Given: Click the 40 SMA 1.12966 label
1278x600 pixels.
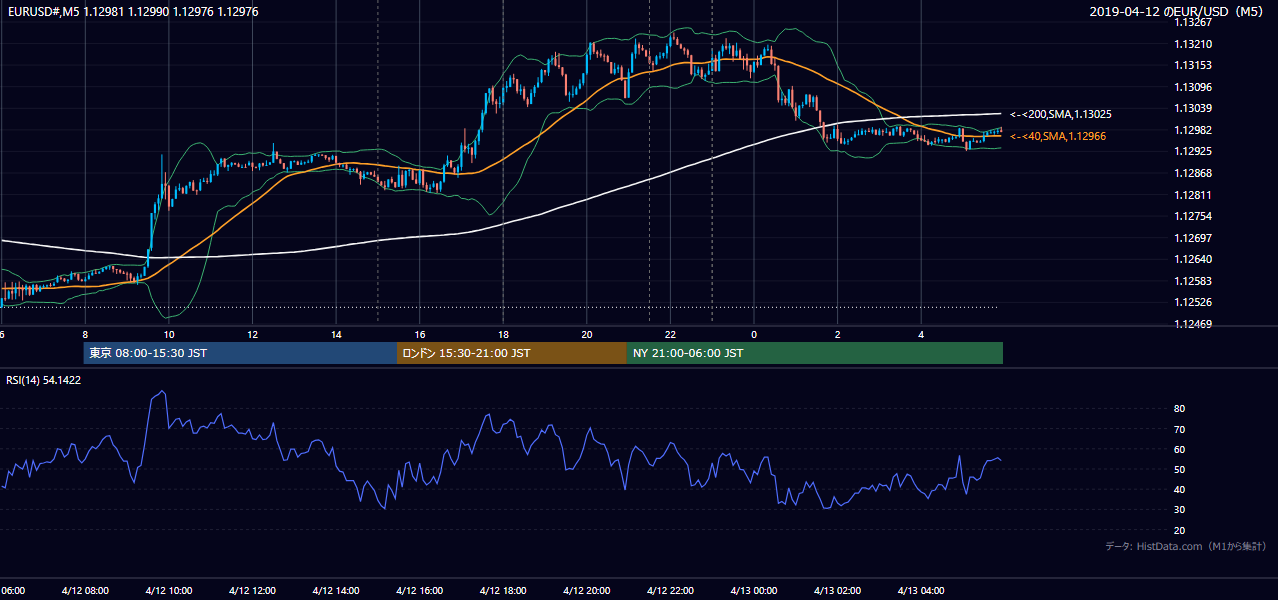Looking at the screenshot, I should tap(1059, 136).
